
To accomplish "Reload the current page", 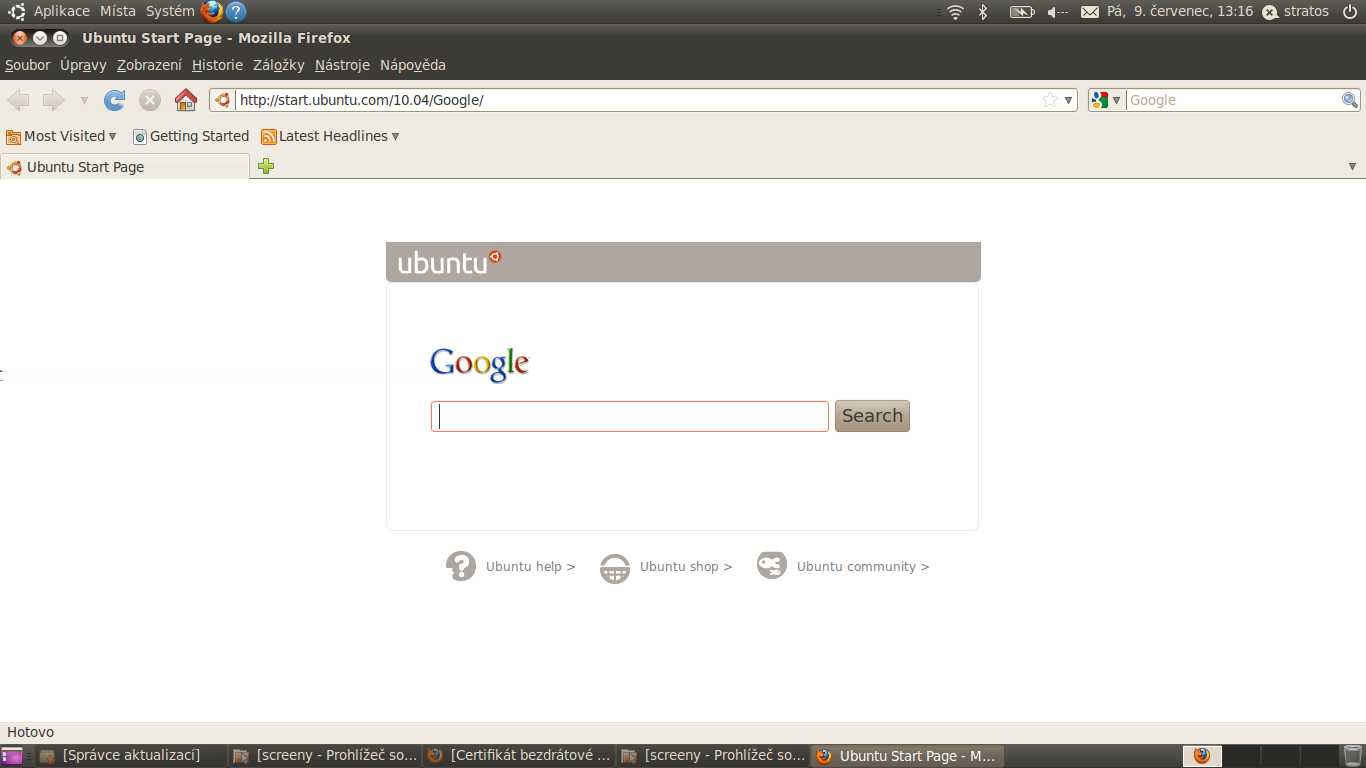I will [115, 100].
